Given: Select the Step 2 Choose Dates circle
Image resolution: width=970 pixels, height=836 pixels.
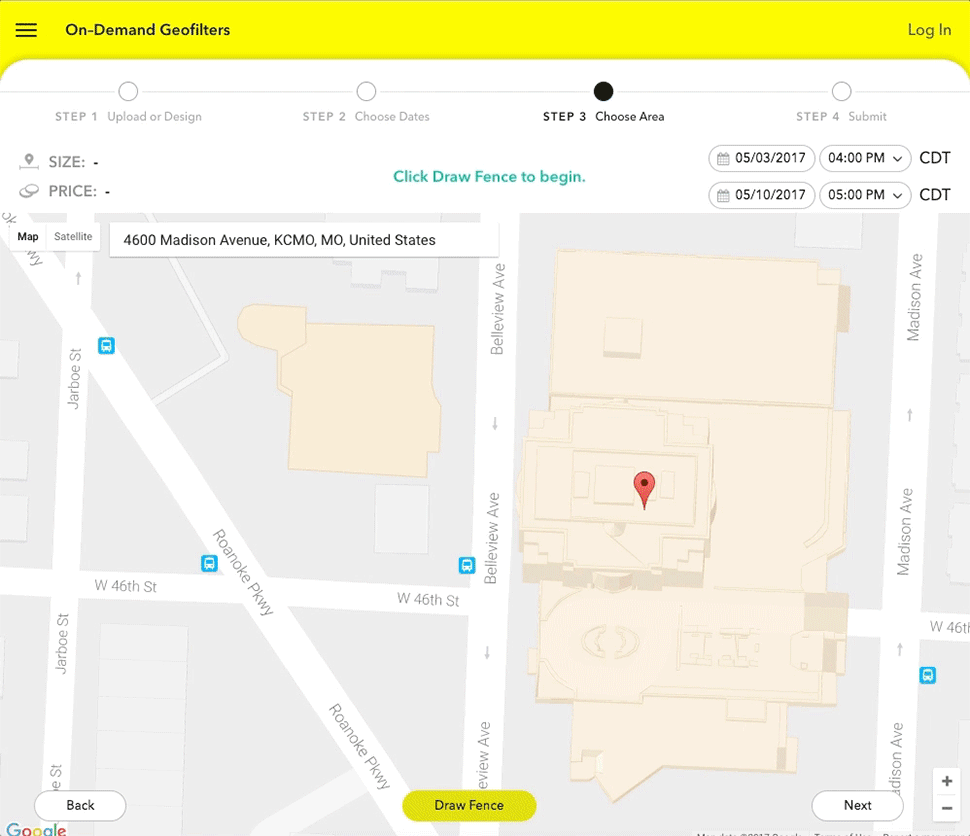Looking at the screenshot, I should click(x=366, y=91).
